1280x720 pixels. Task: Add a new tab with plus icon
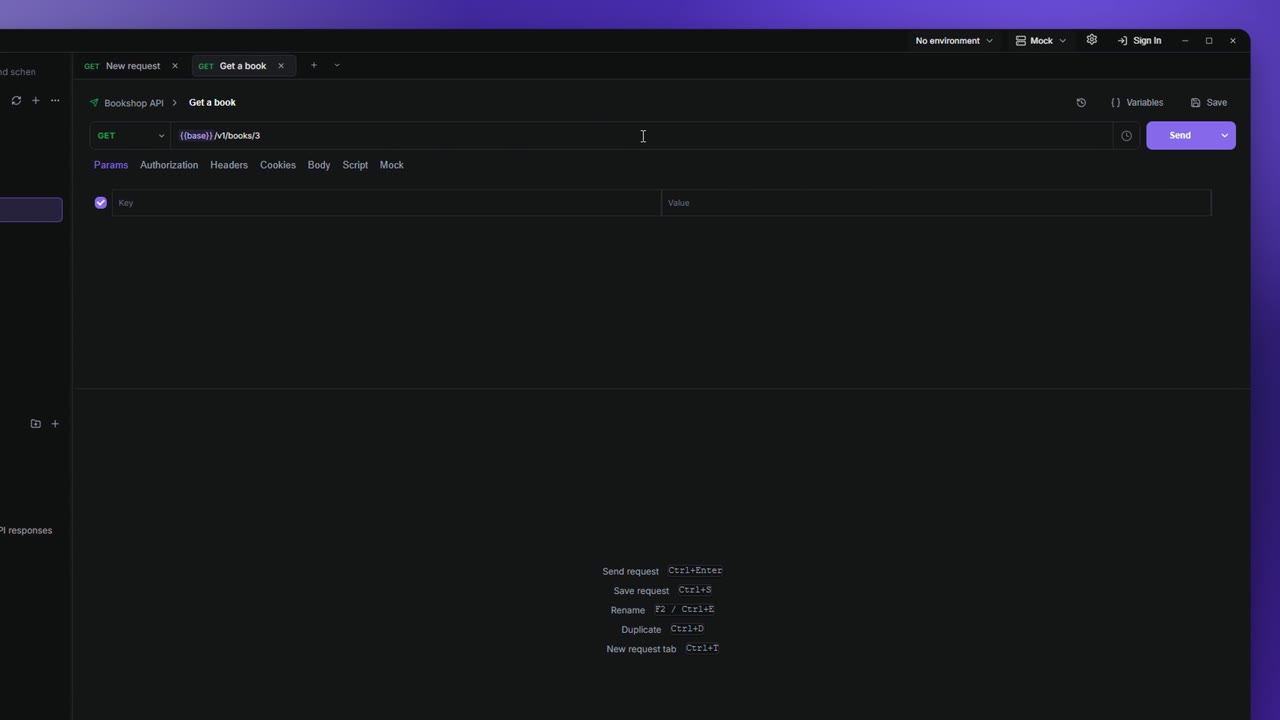313,65
